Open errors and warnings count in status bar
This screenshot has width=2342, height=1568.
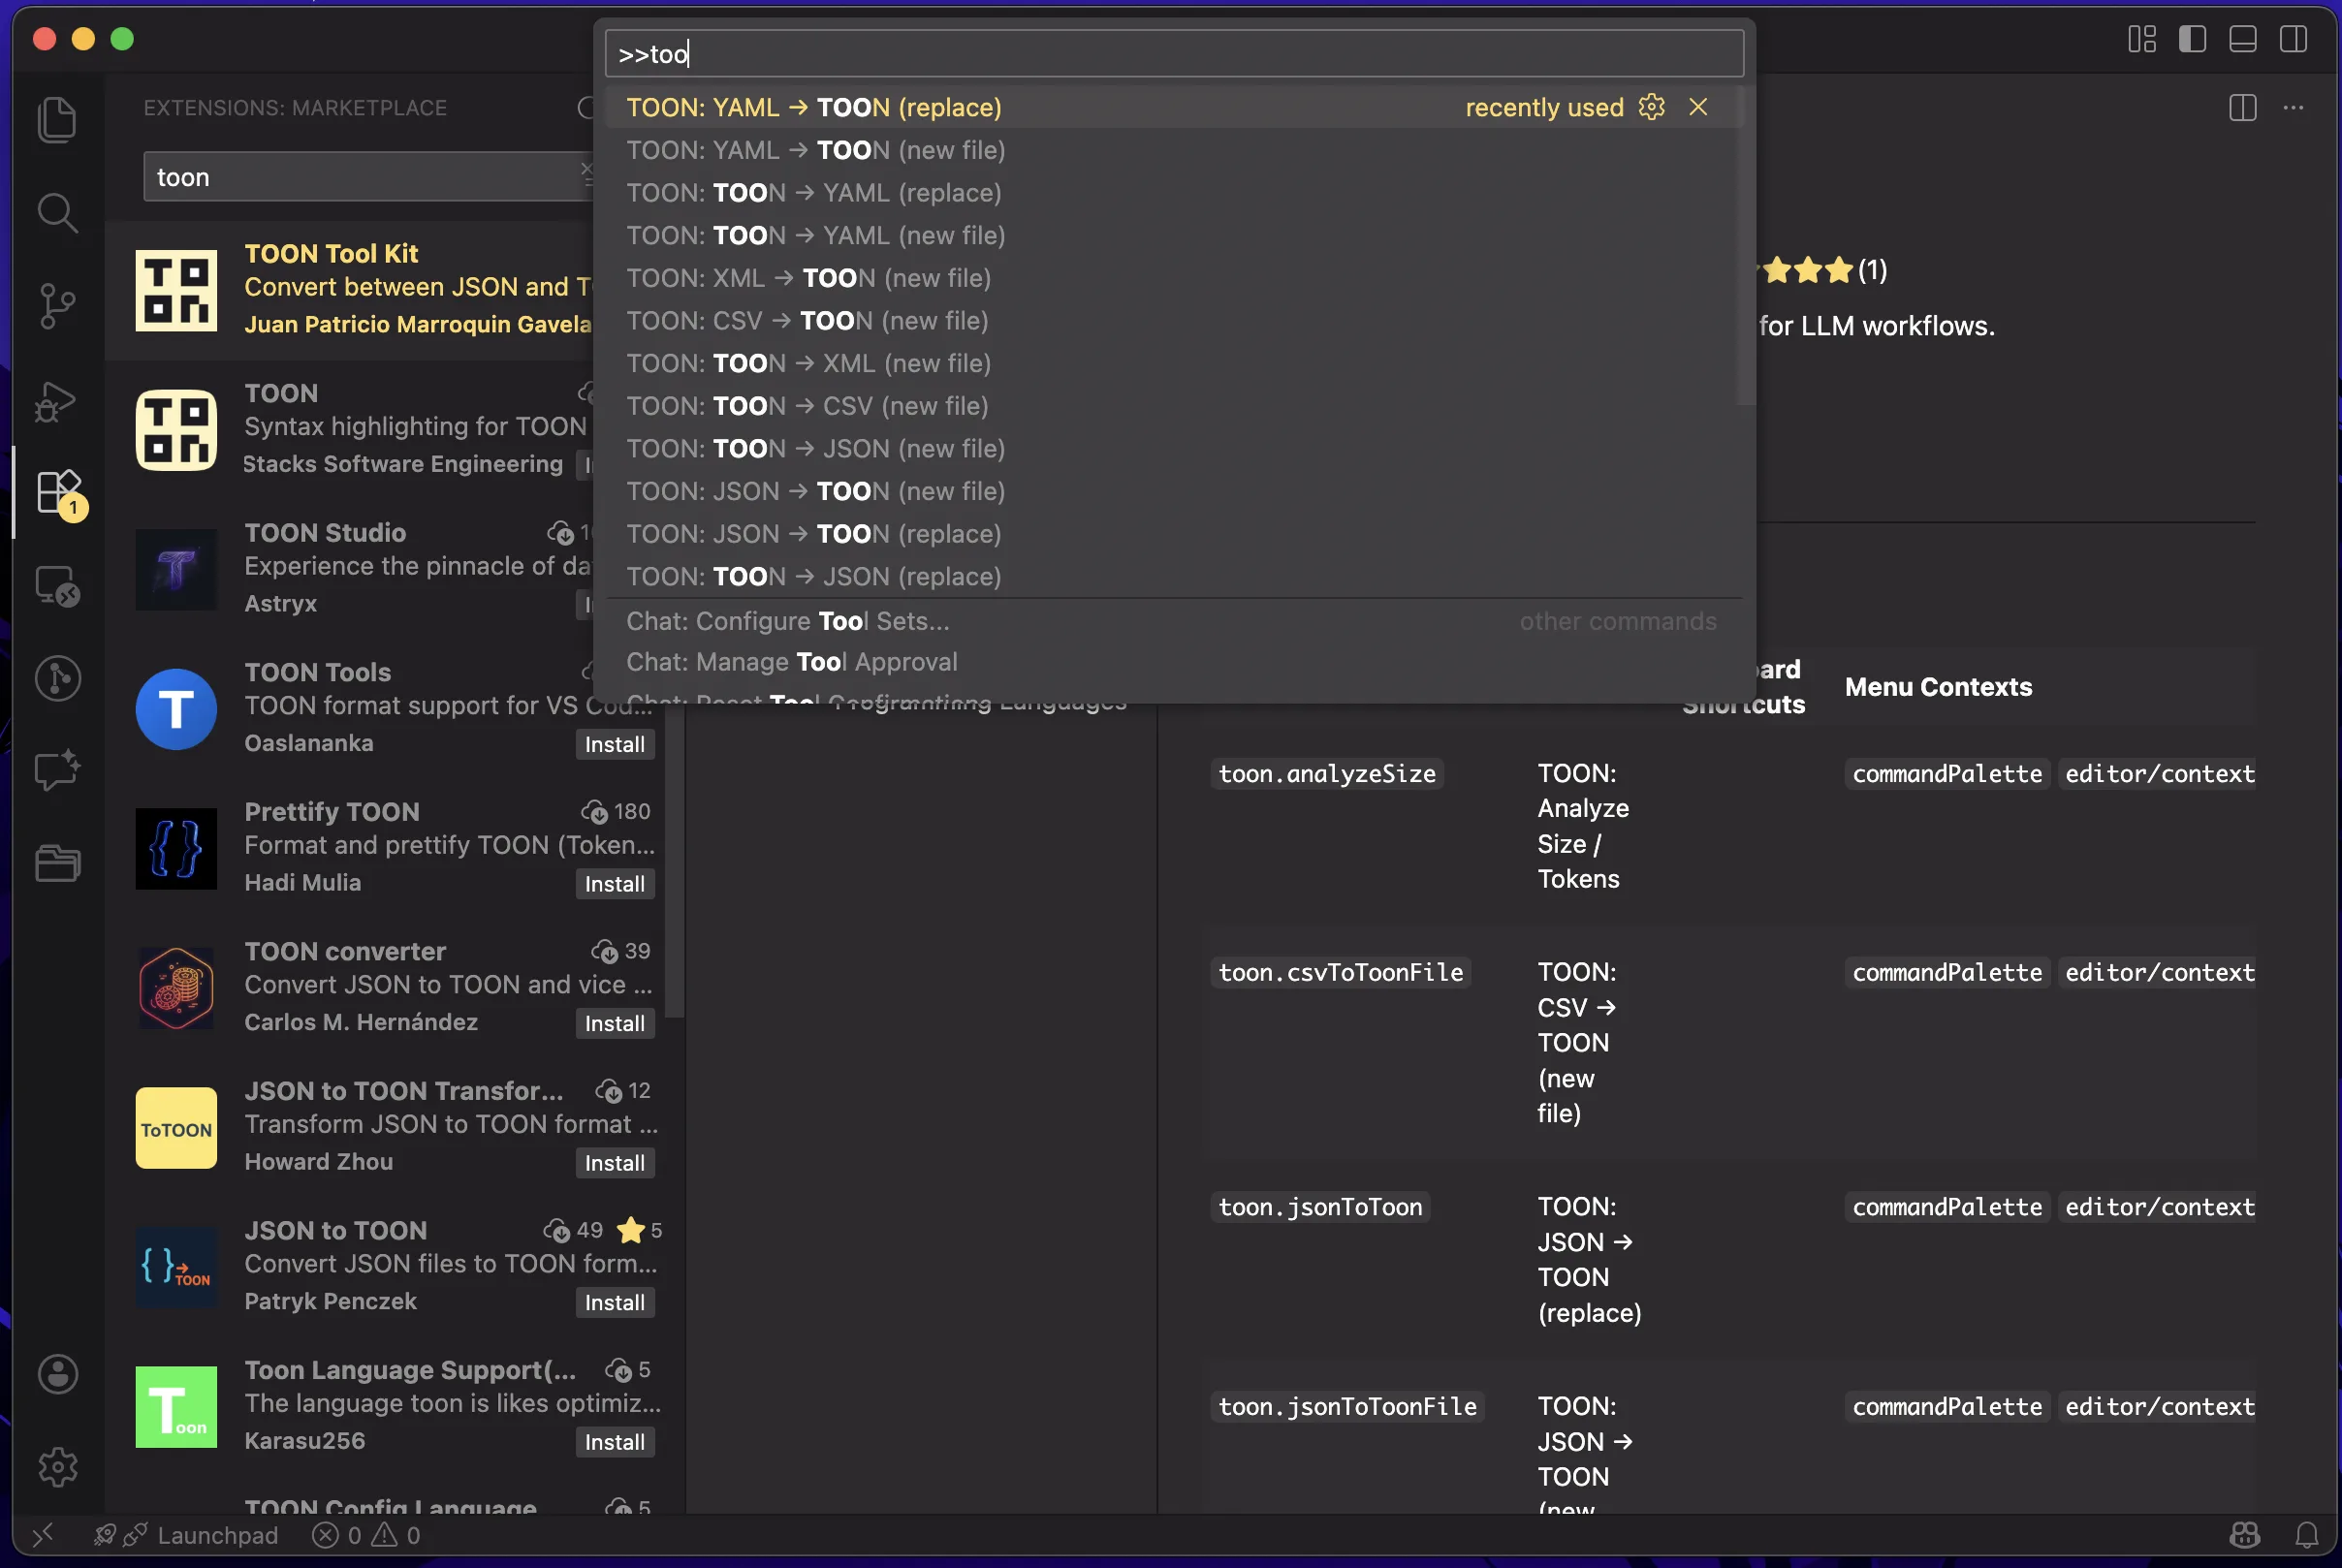tap(366, 1535)
